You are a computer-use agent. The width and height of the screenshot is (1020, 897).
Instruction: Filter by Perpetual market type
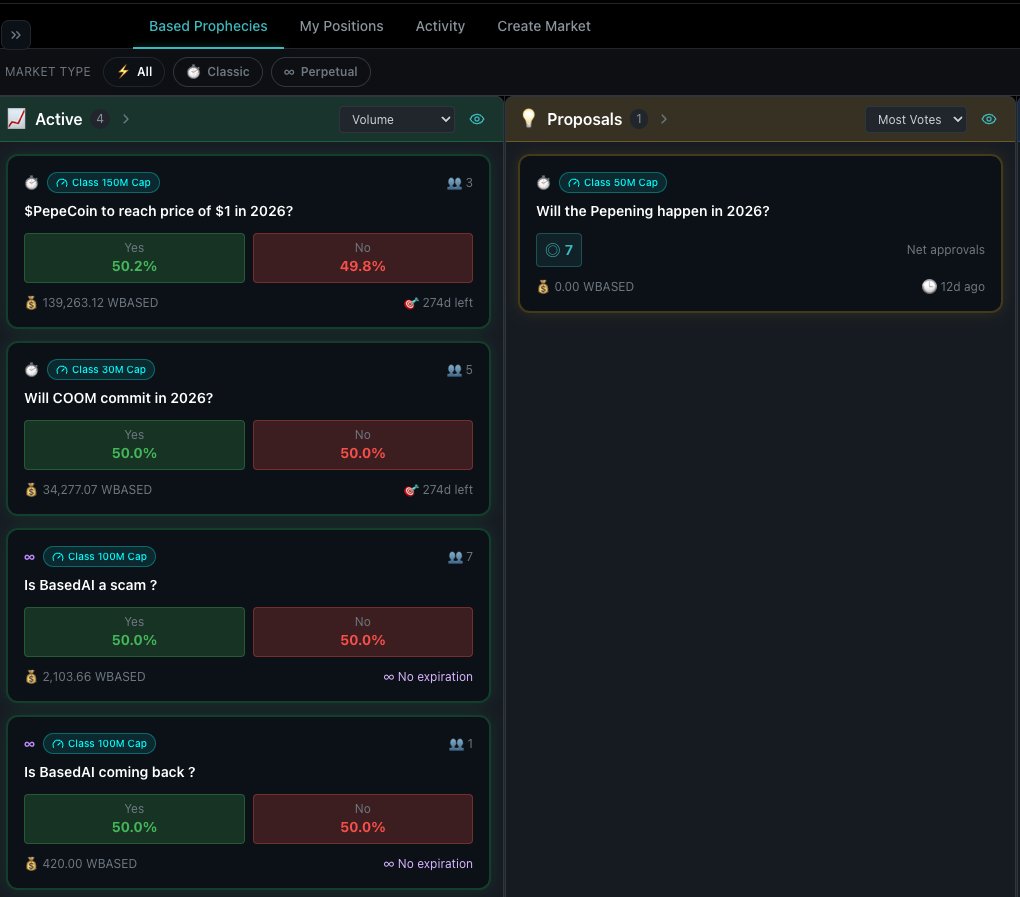[x=321, y=72]
